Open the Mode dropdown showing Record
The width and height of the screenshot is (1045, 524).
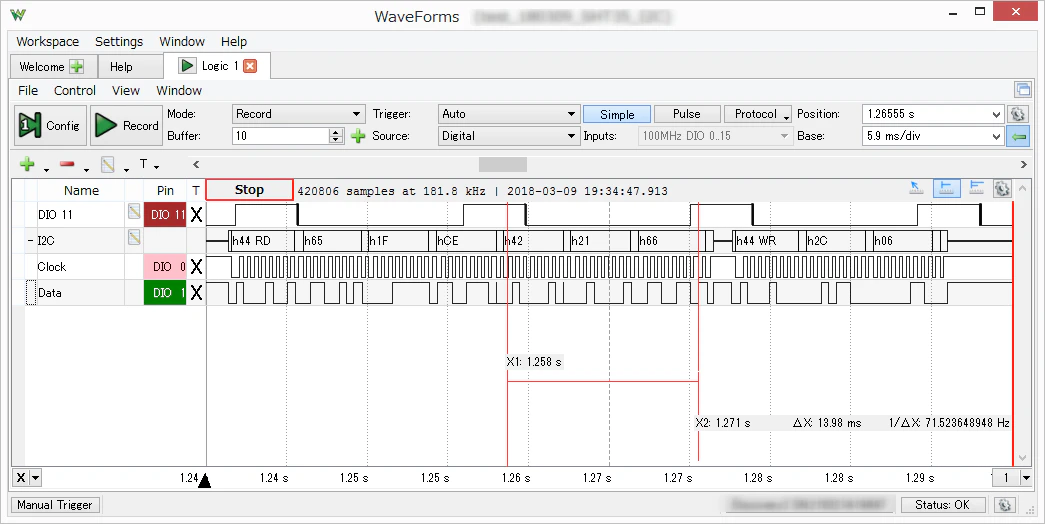[298, 114]
